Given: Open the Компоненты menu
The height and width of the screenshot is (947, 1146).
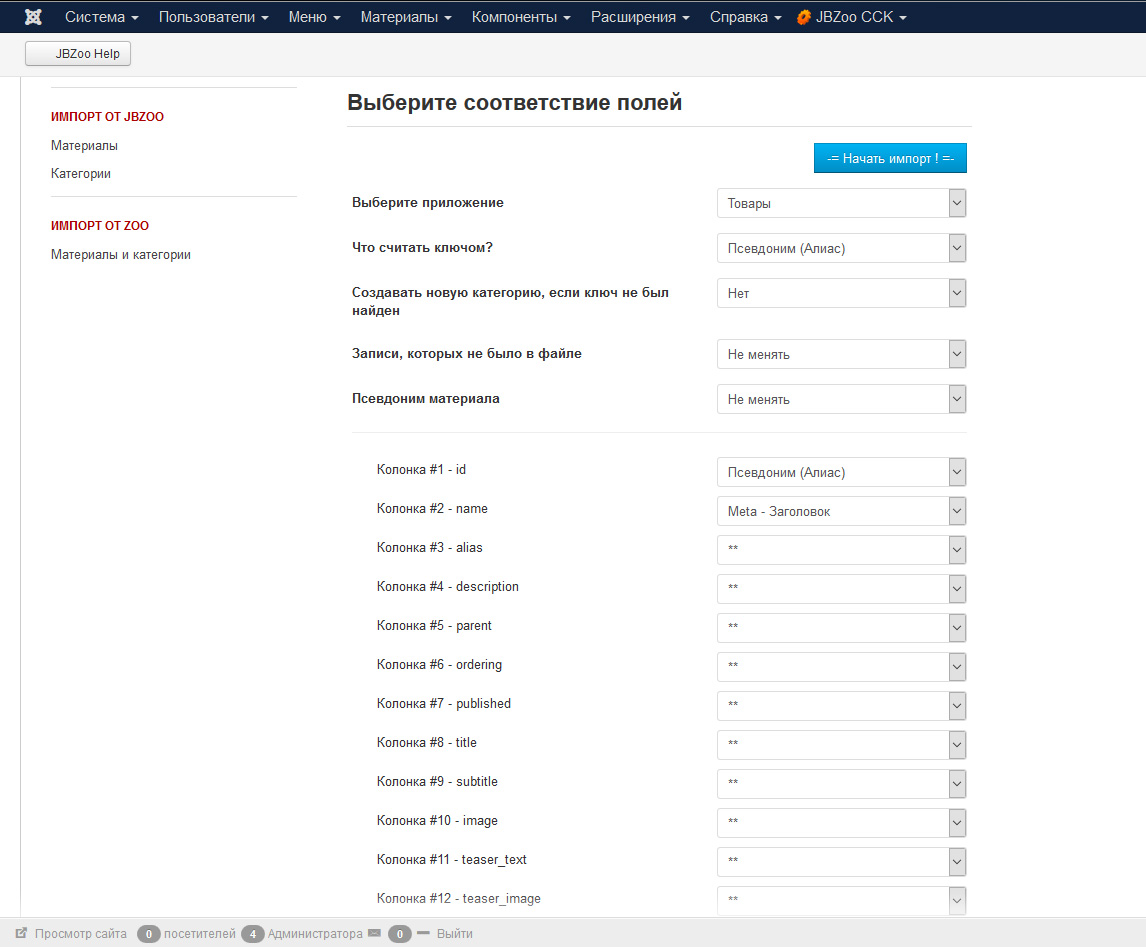Looking at the screenshot, I should tap(520, 17).
